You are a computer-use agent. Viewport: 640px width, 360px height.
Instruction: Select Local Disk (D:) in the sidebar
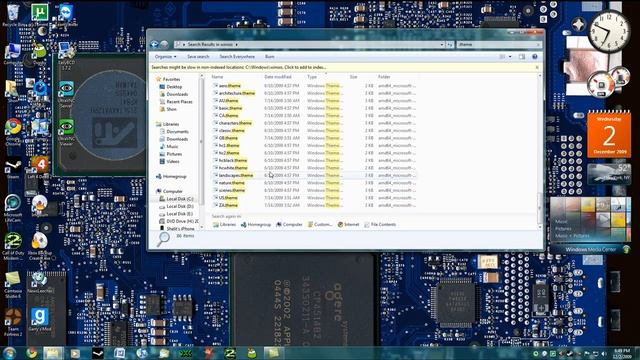pos(180,206)
